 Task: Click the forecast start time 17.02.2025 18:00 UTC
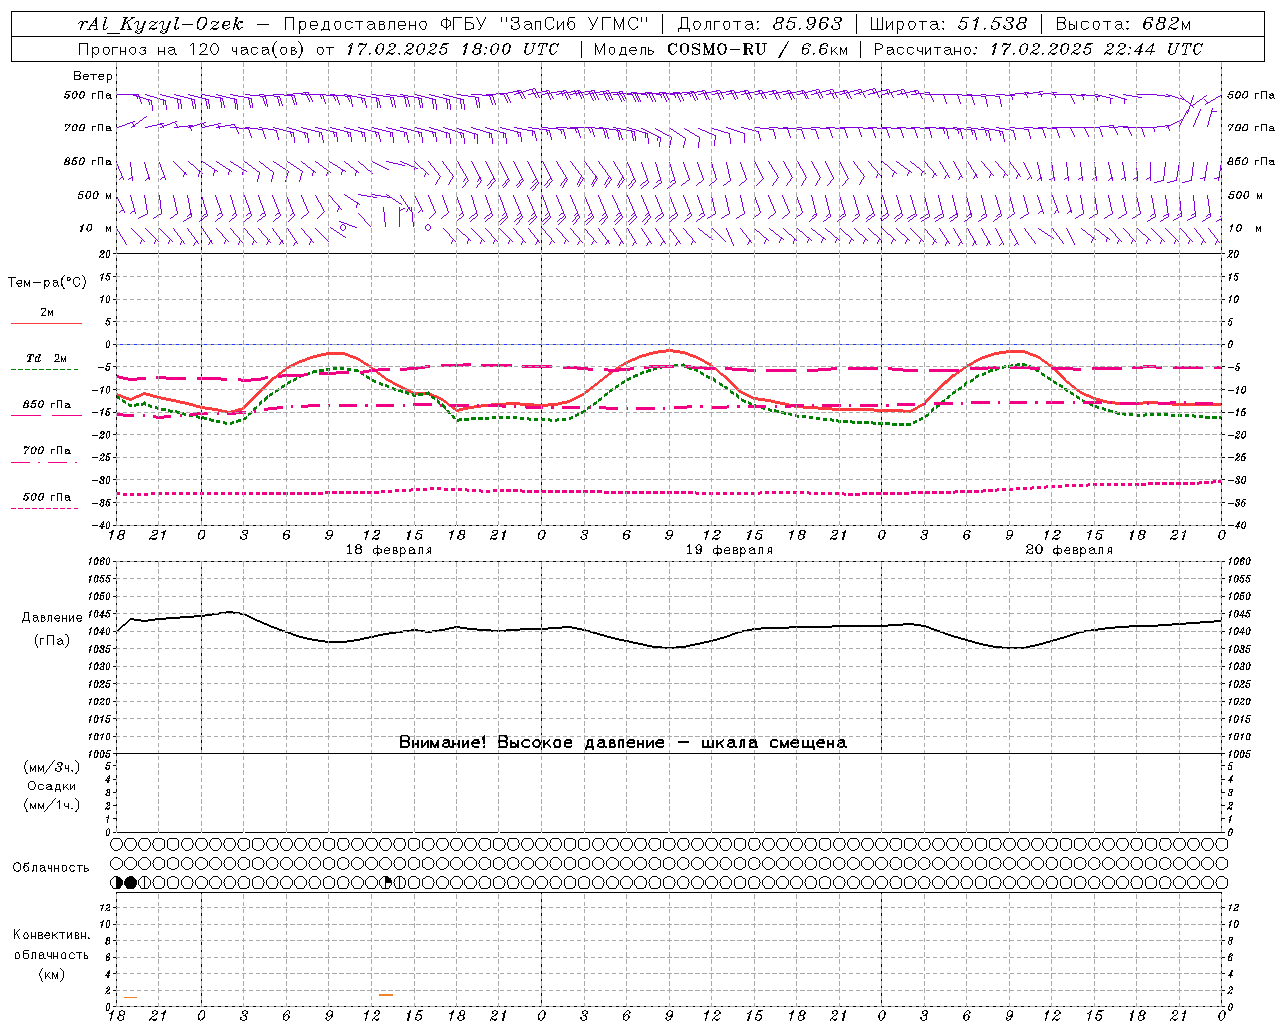452,49
